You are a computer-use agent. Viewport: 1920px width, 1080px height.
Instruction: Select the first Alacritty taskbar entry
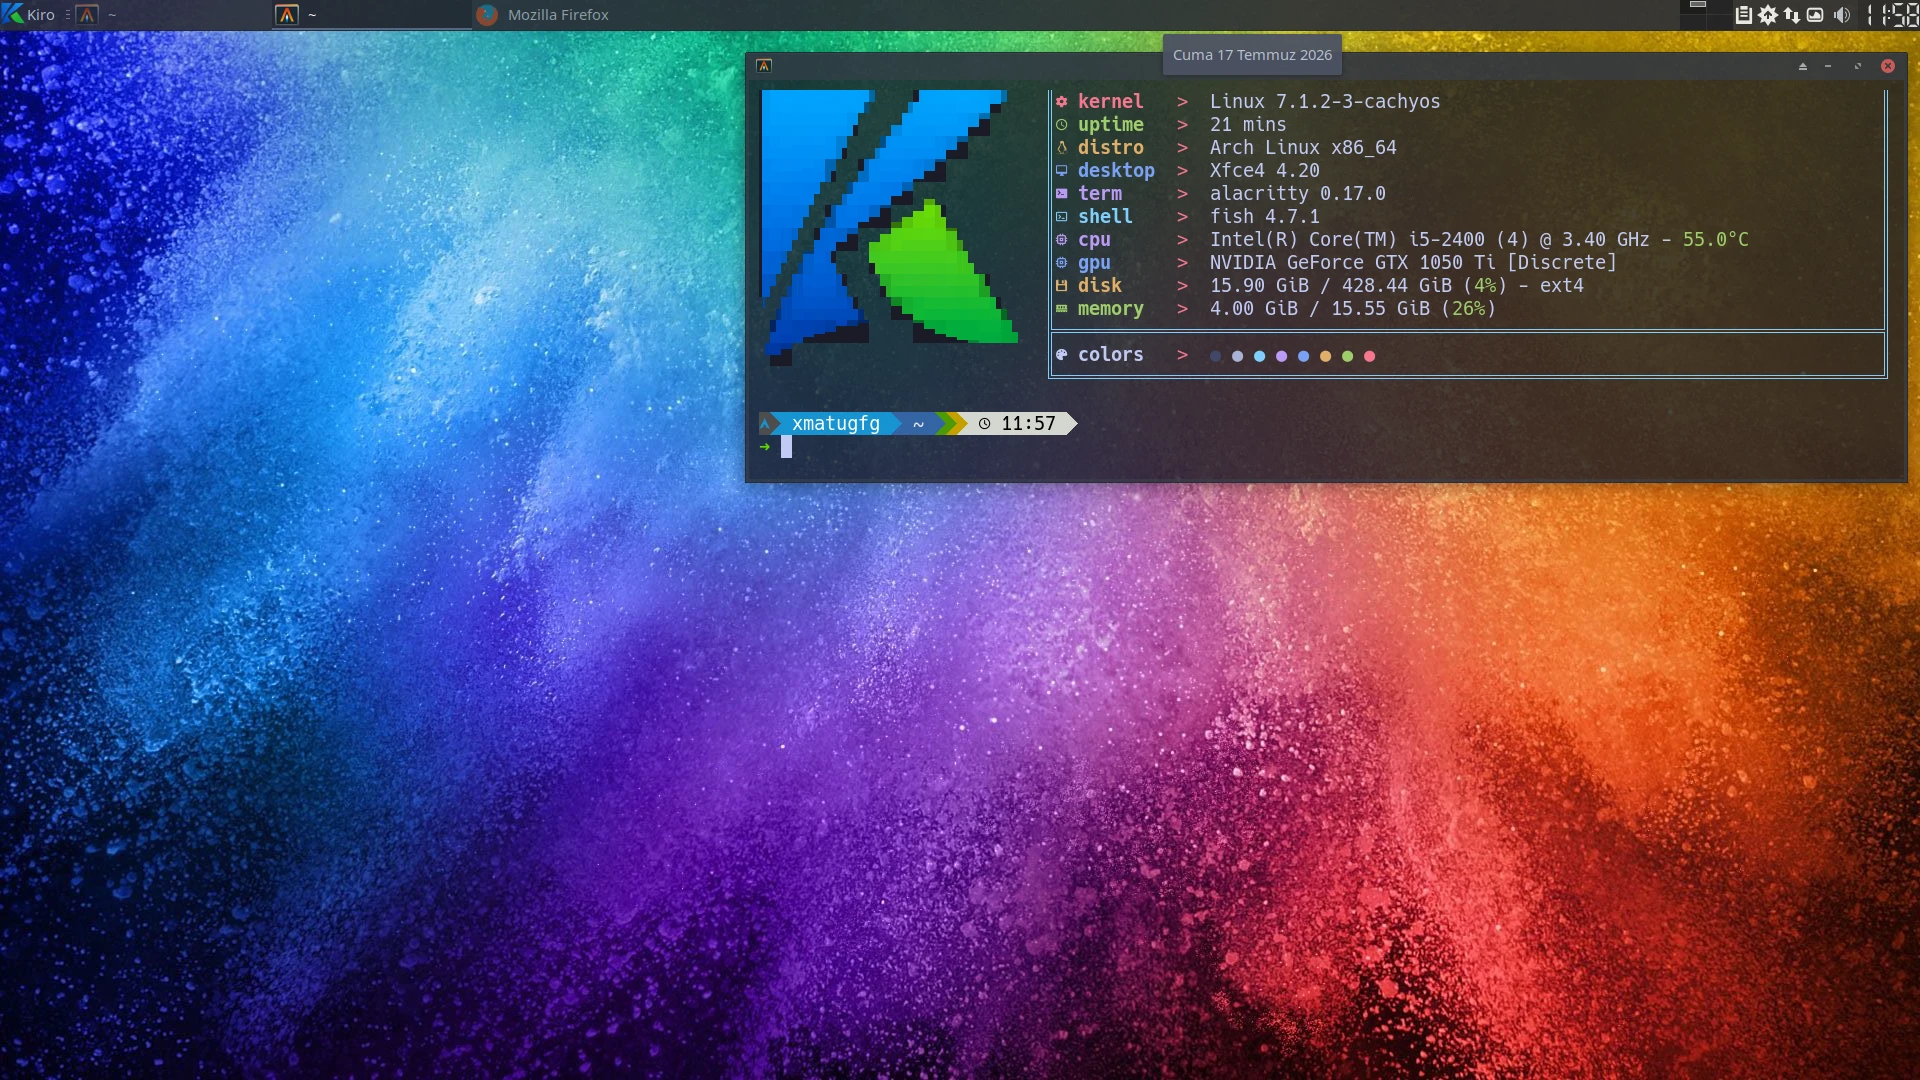(172, 15)
